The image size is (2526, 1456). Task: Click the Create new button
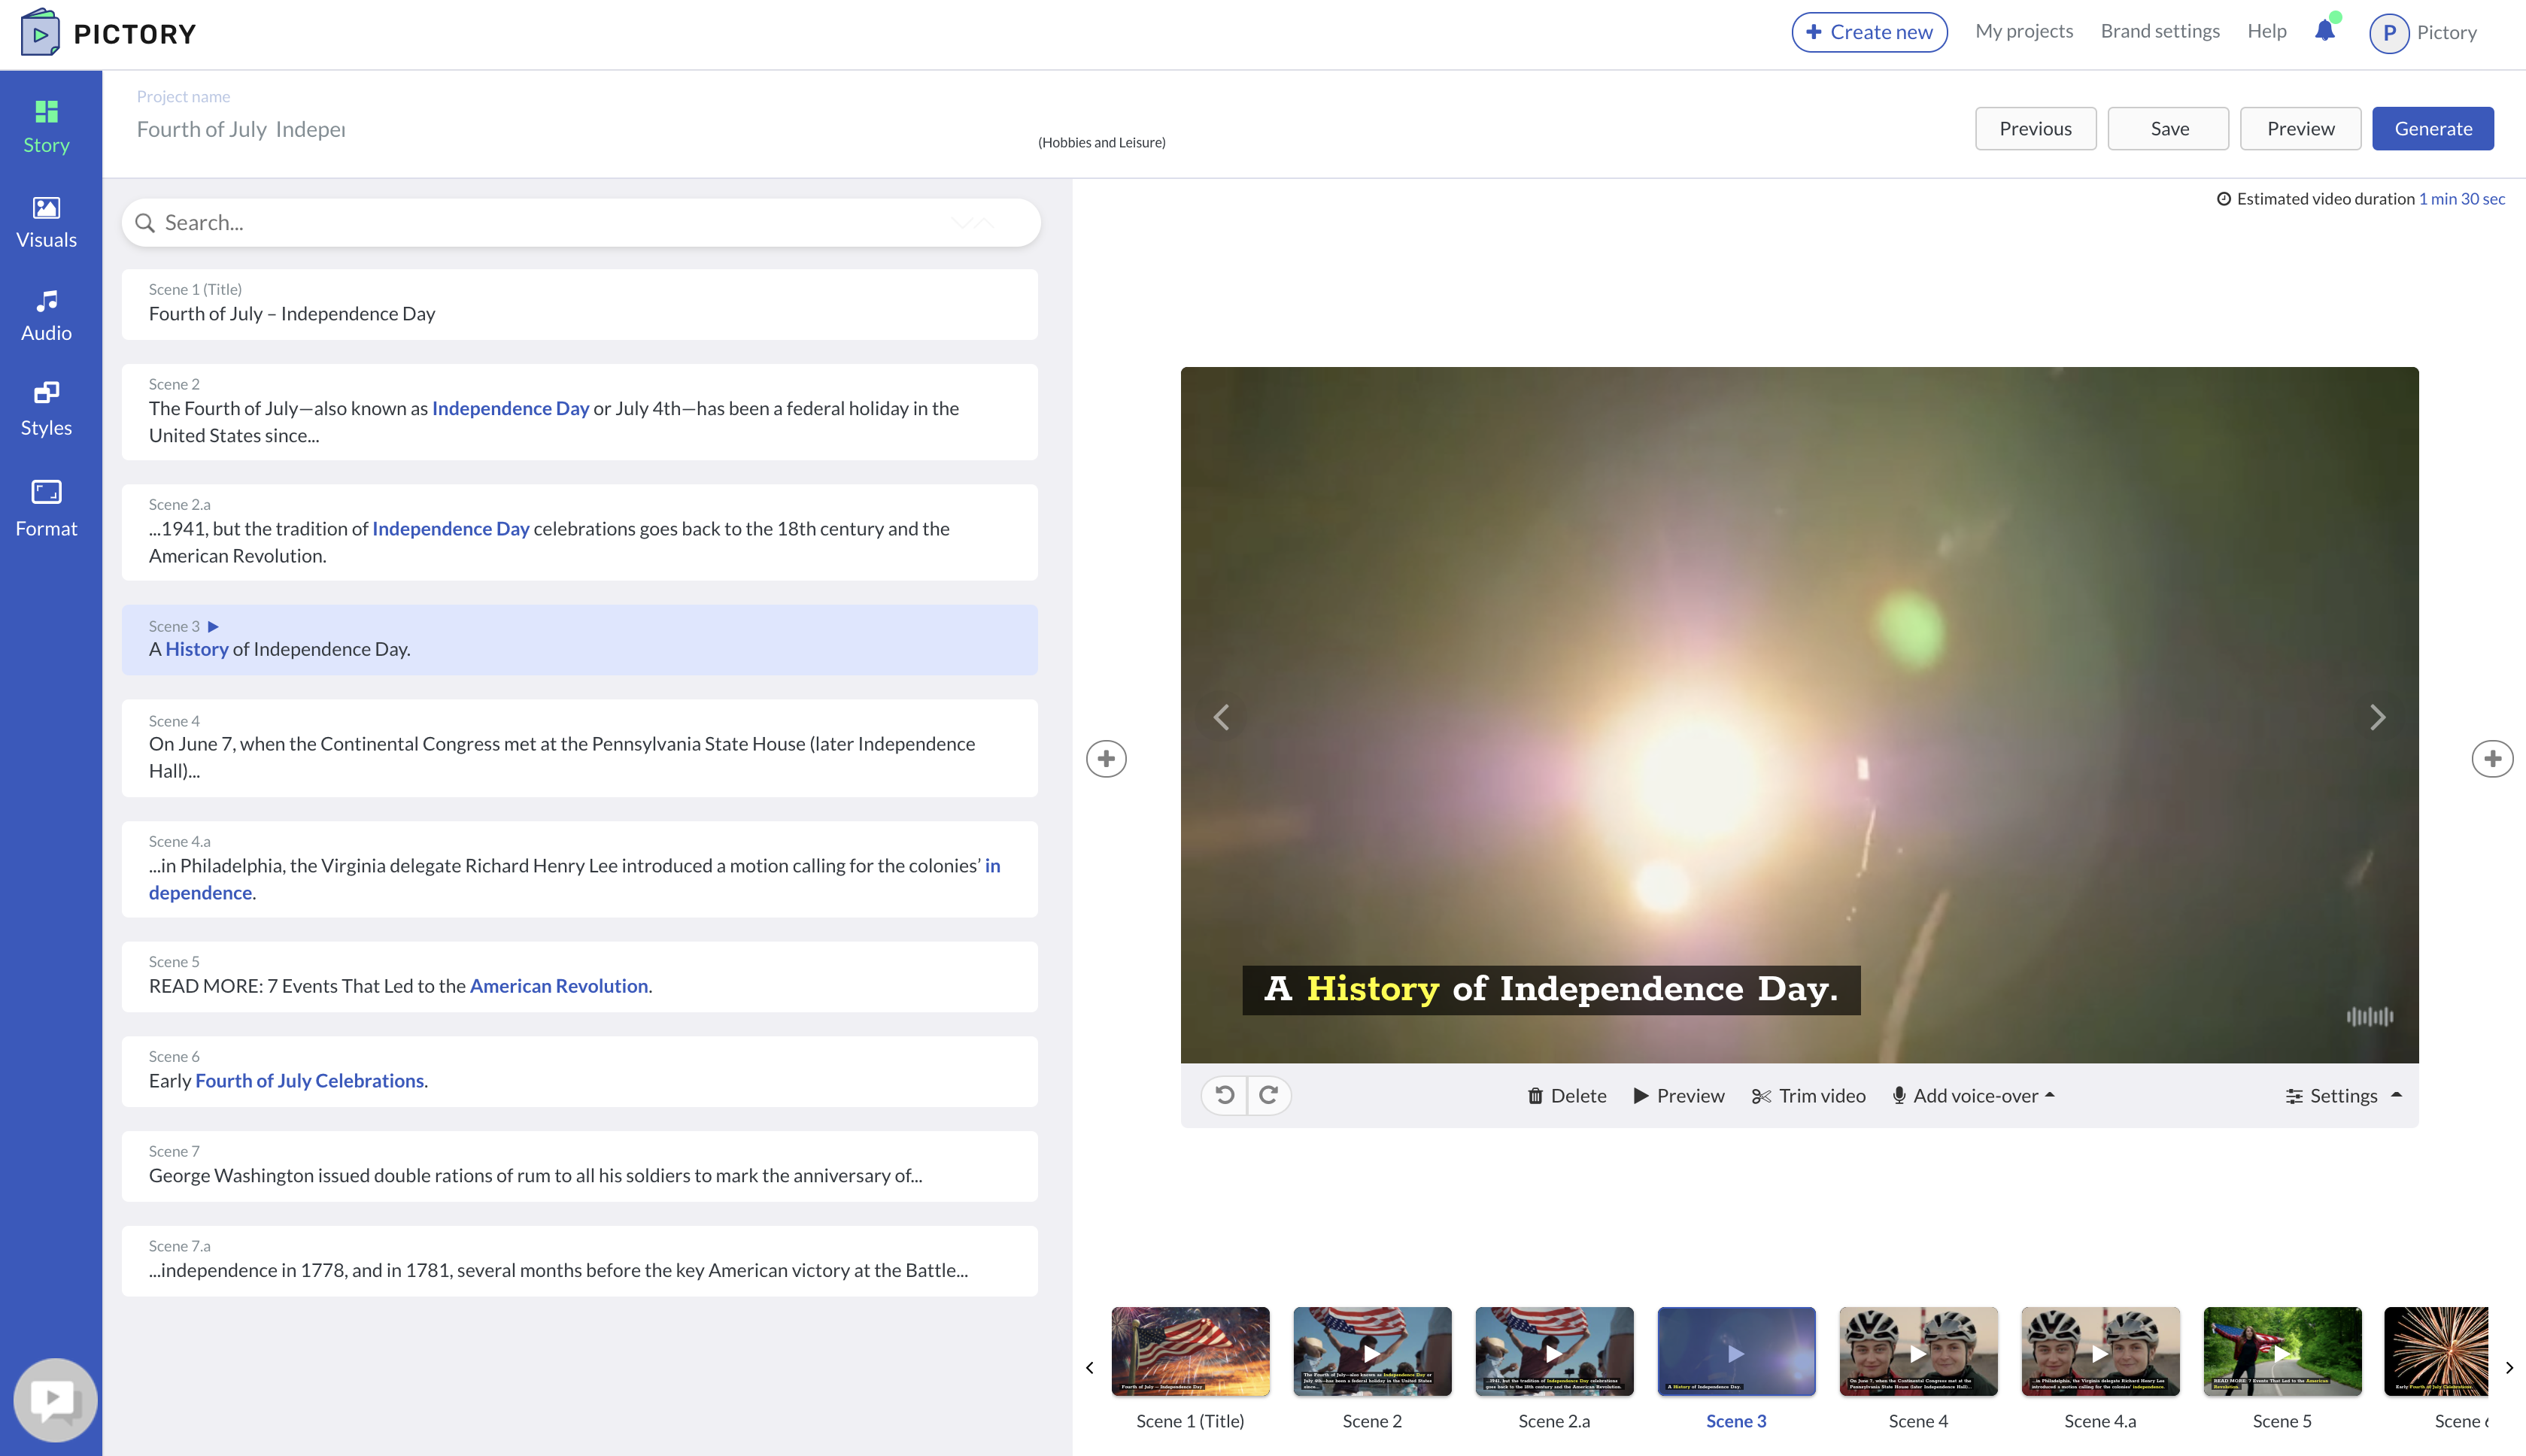point(1869,32)
